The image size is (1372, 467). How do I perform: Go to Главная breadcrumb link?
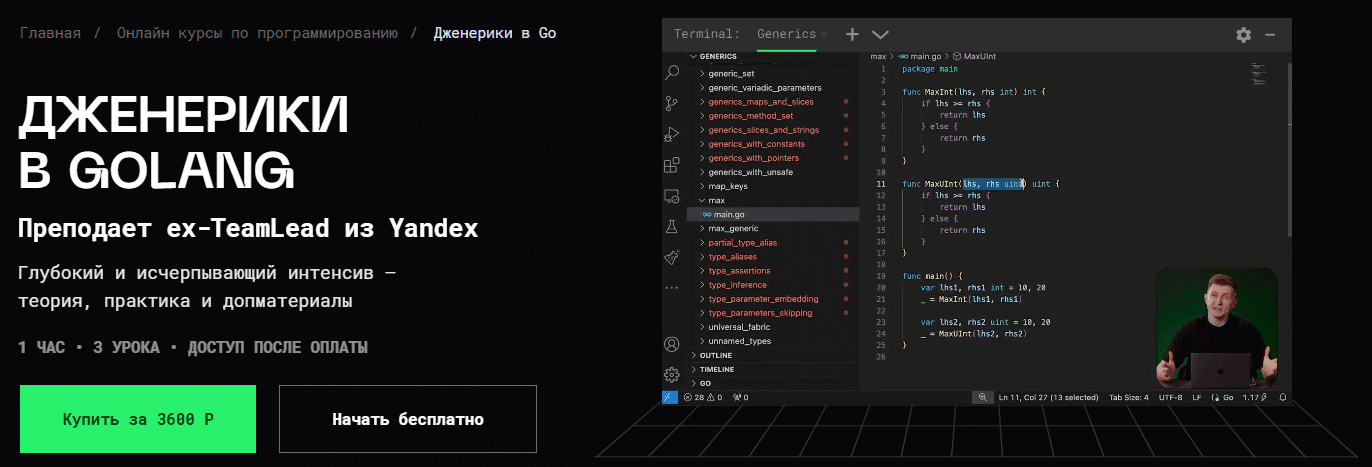[x=50, y=33]
